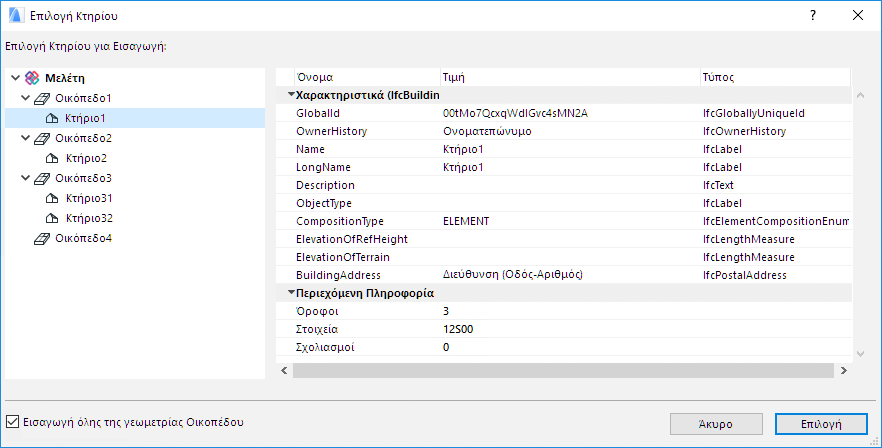The height and width of the screenshot is (448, 882).
Task: Click the Ονοματεπώνυμο value
Action: 487,131
